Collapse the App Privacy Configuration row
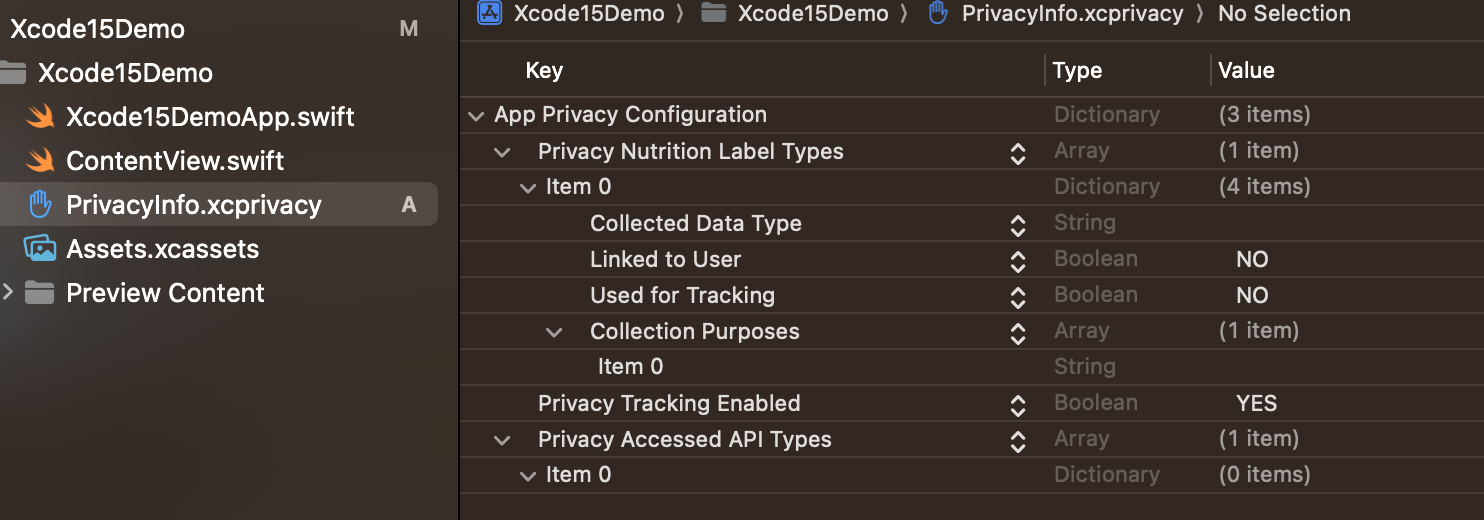This screenshot has height=520, width=1484. [x=476, y=116]
